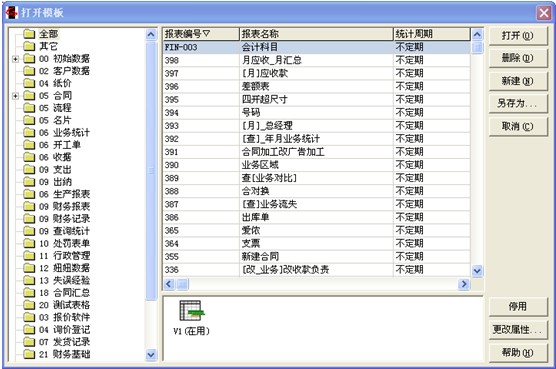The width and height of the screenshot is (556, 369).
Task: Expand the 00 初始数据 tree node
Action: 15,59
